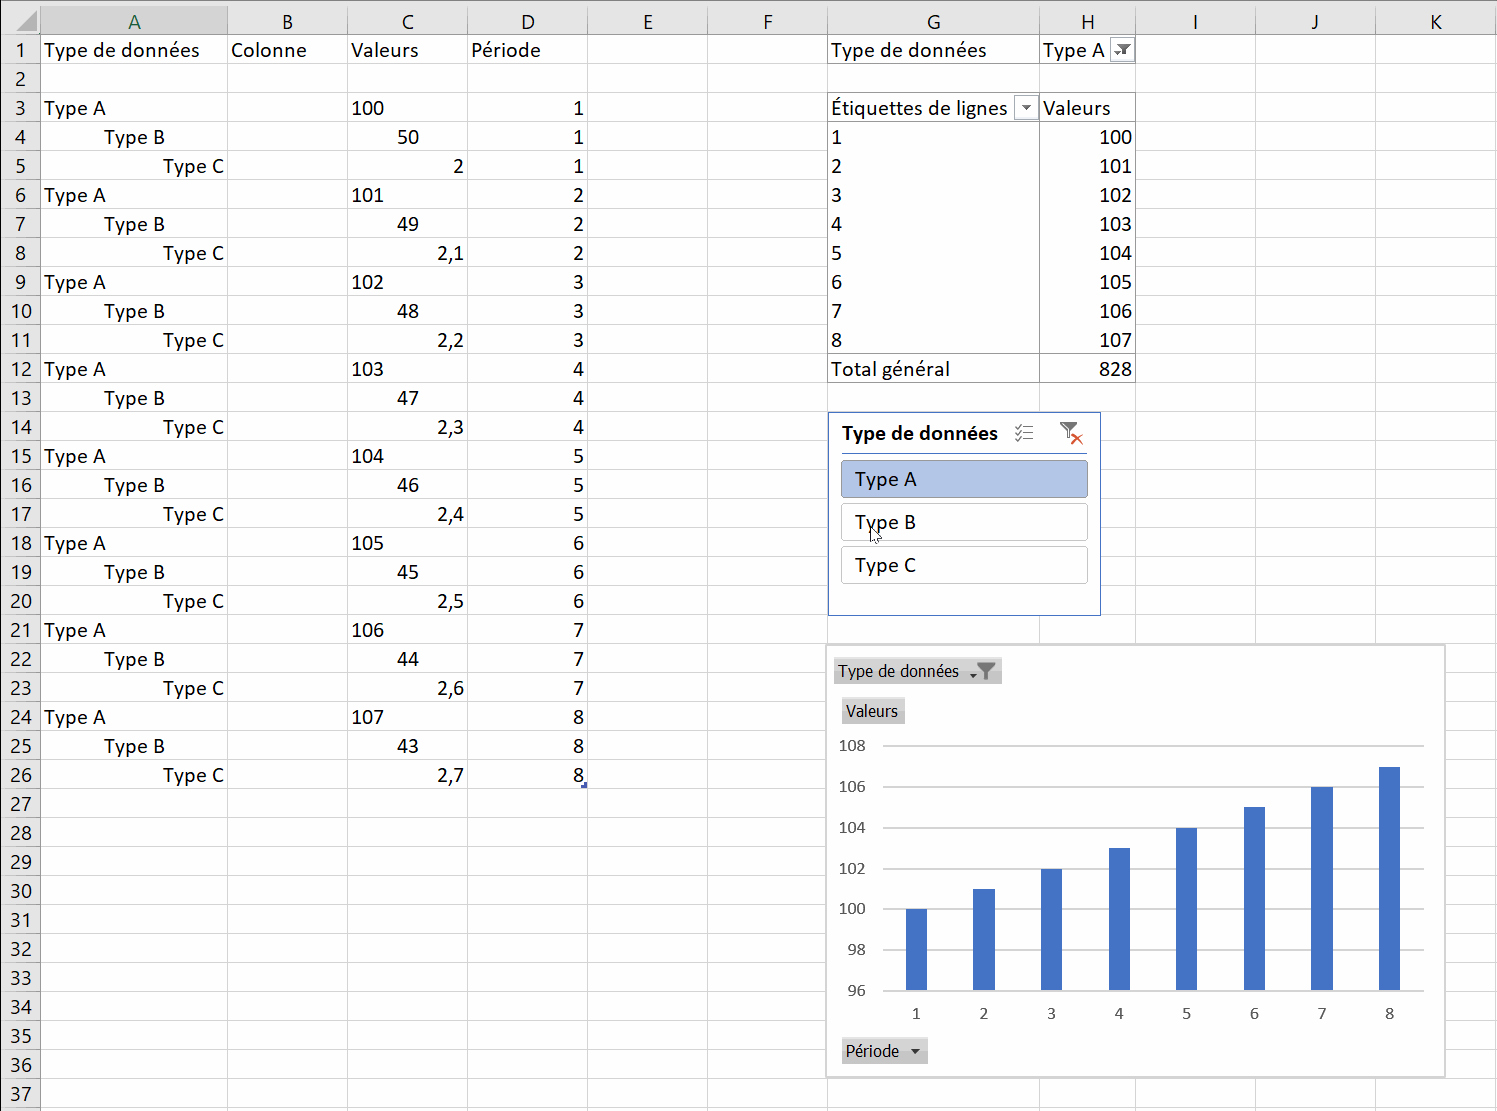The width and height of the screenshot is (1497, 1111).
Task: Select Type C in the slicer
Action: 964,565
